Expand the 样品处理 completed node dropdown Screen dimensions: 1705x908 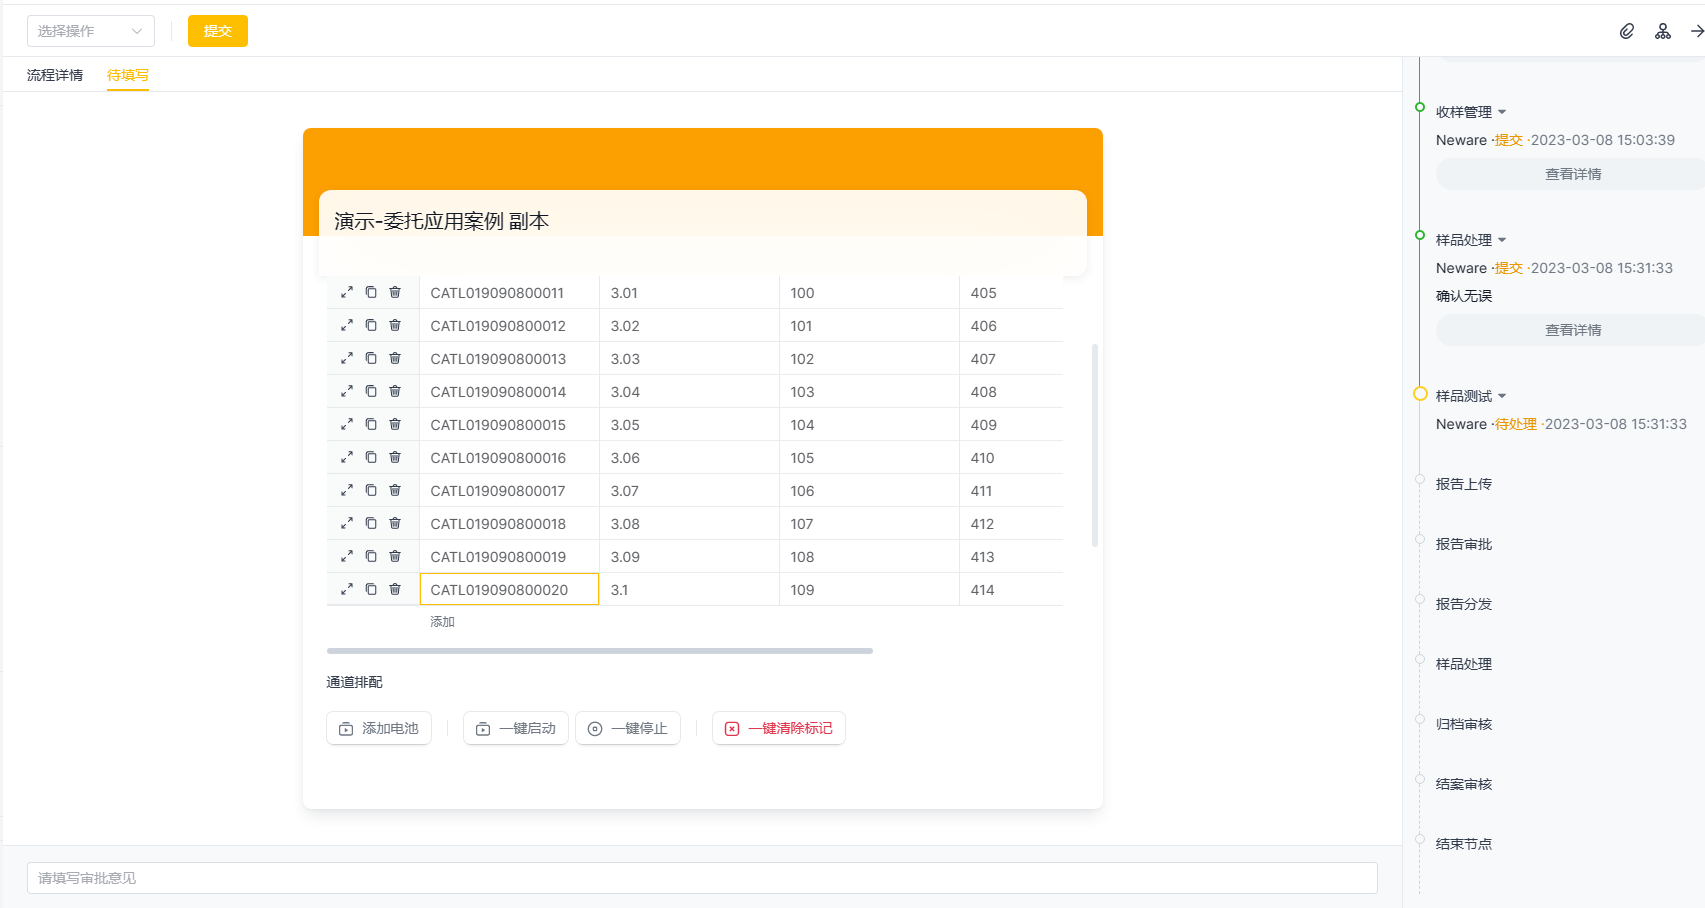click(x=1502, y=240)
